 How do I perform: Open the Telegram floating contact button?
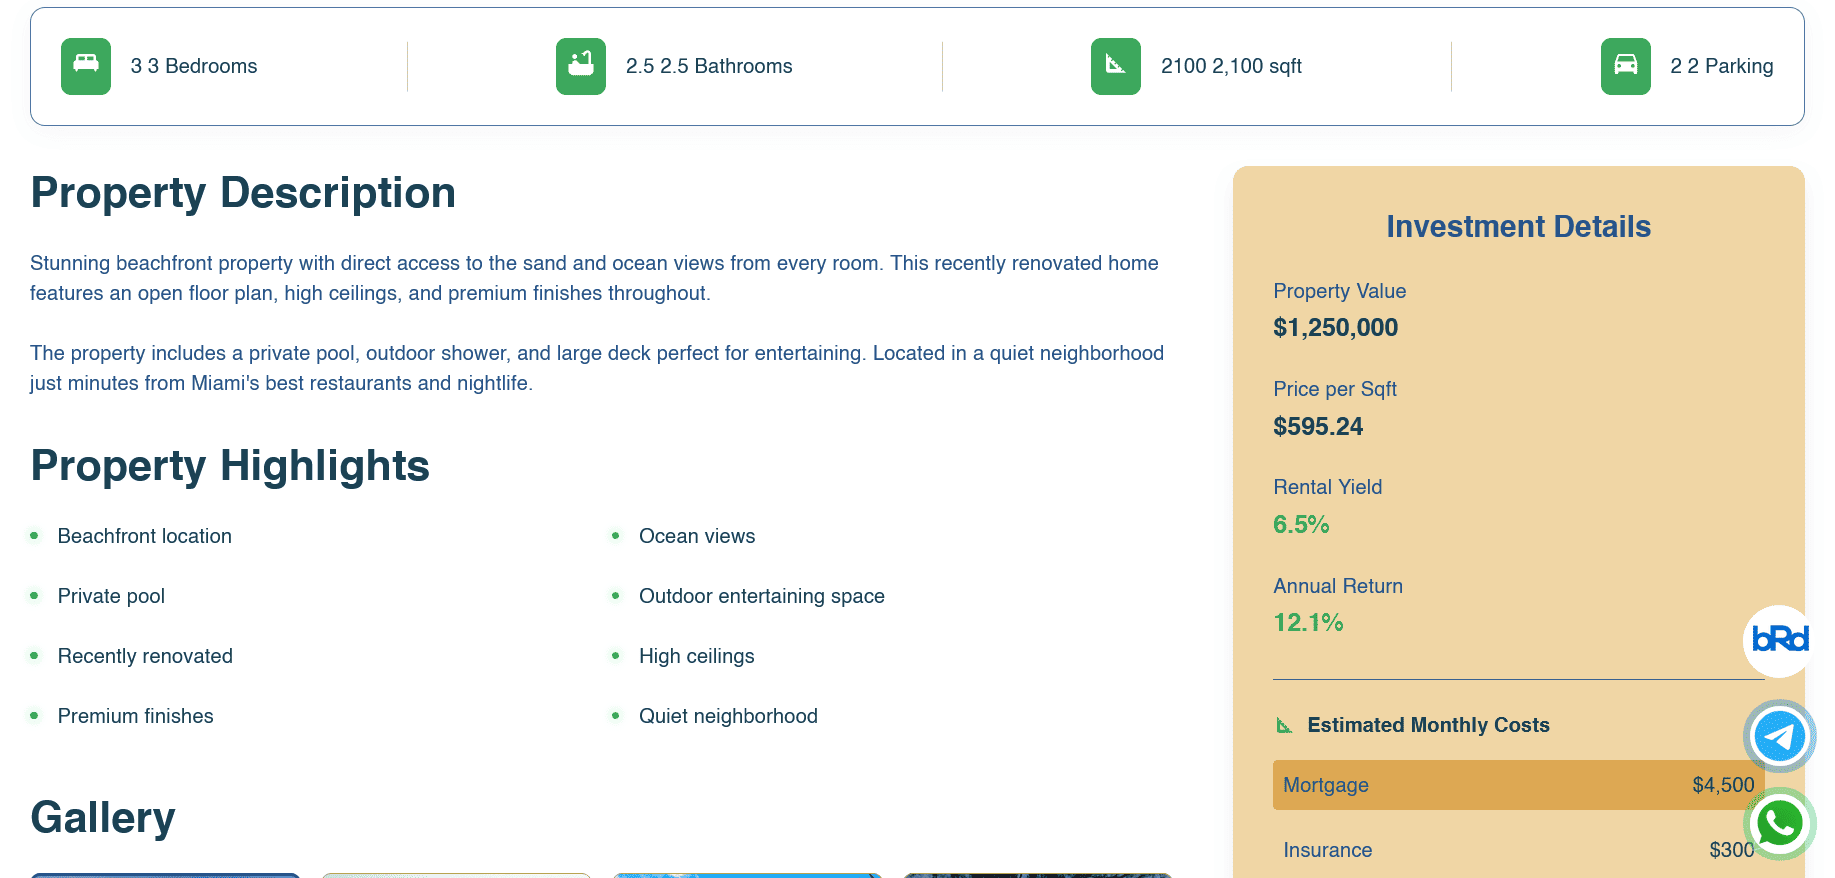1779,736
